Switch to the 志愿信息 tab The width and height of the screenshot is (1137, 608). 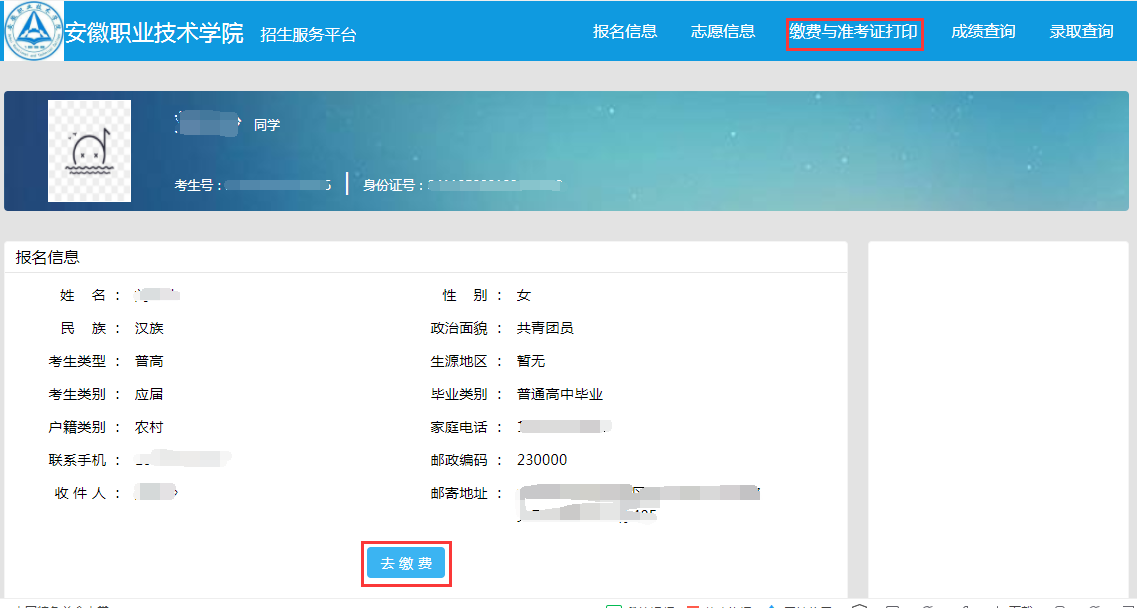pyautogui.click(x=723, y=32)
